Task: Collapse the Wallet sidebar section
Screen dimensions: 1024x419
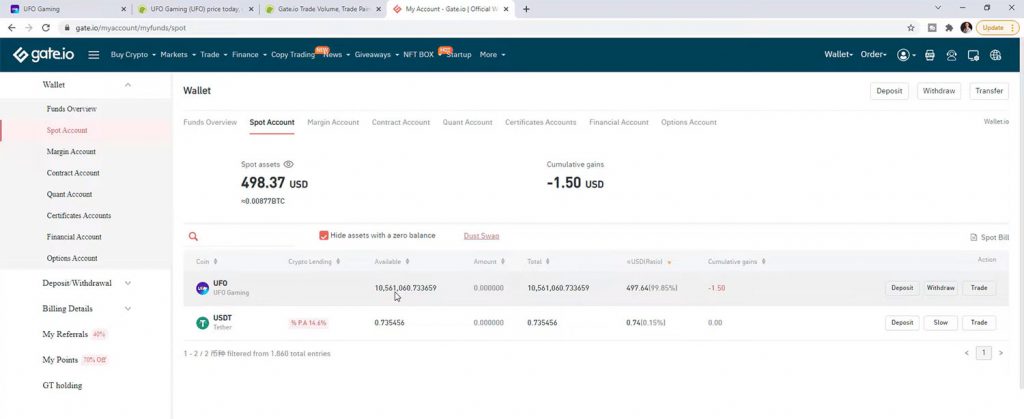Action: click(x=128, y=85)
